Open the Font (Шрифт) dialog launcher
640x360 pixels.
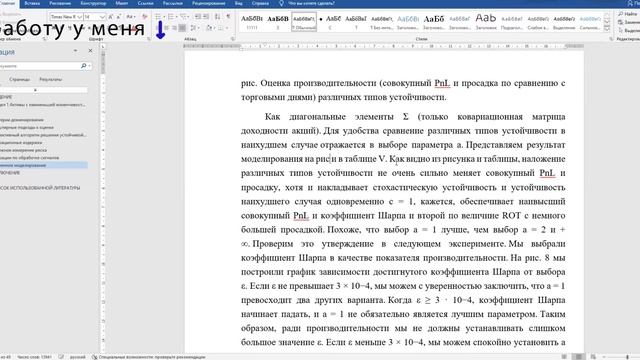[x=149, y=39]
